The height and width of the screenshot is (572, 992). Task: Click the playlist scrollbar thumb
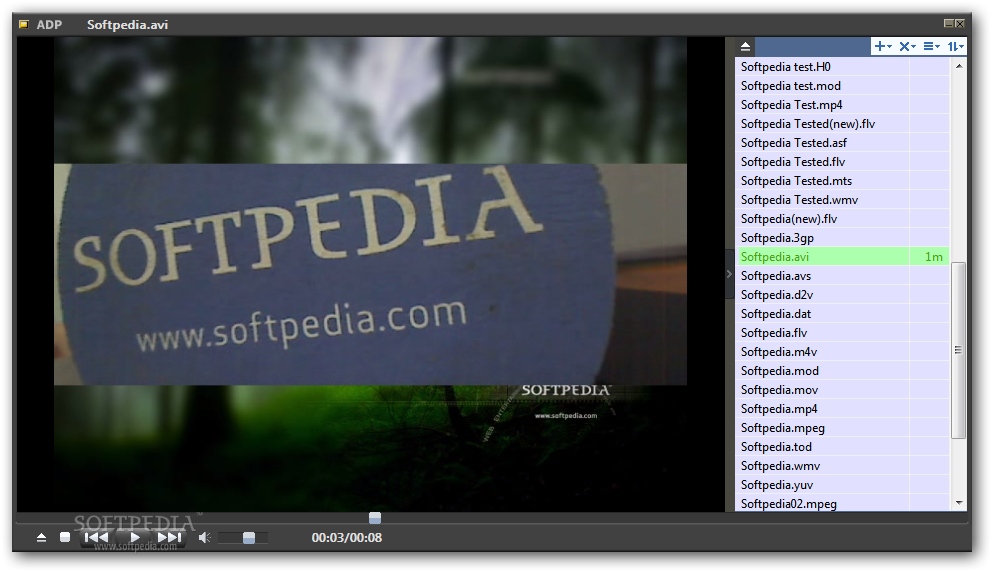click(958, 350)
